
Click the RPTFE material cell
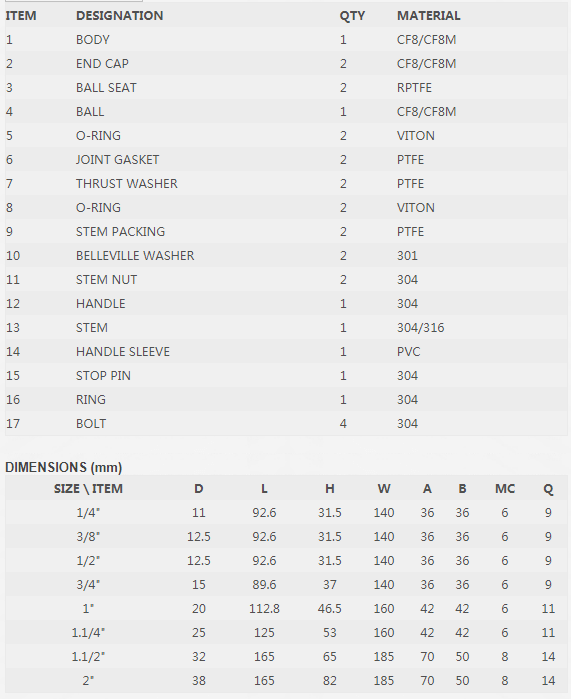coord(414,87)
